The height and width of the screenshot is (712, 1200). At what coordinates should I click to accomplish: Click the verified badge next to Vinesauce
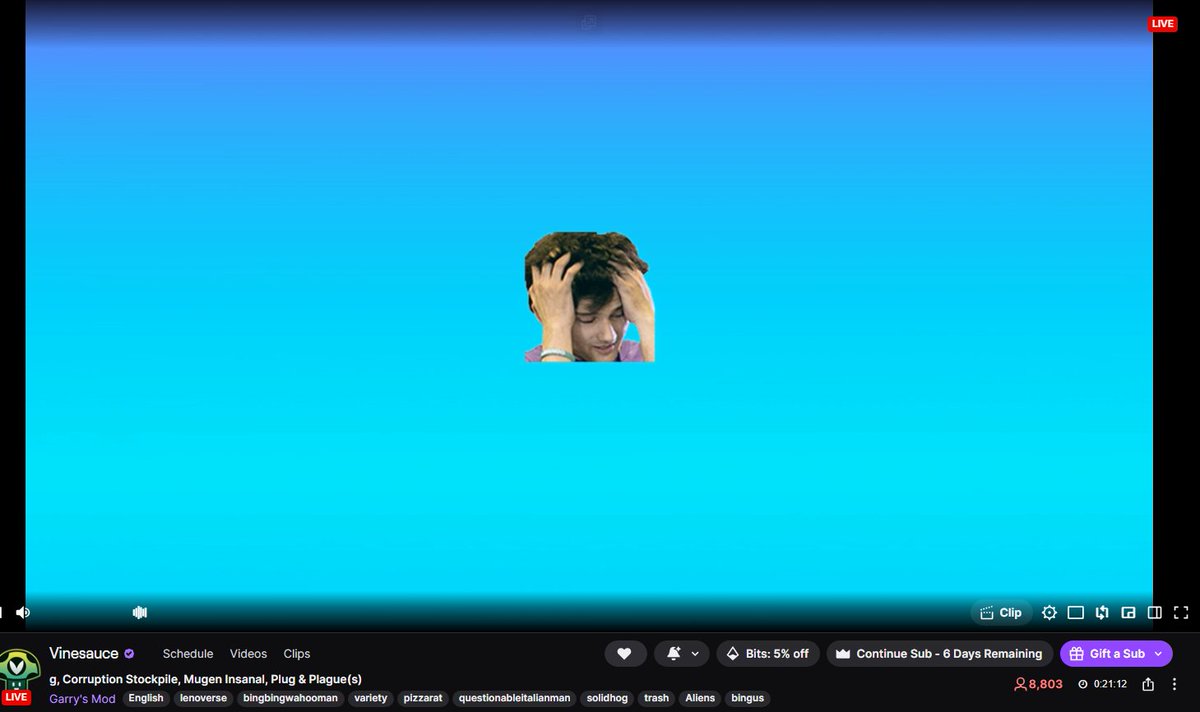pos(129,653)
